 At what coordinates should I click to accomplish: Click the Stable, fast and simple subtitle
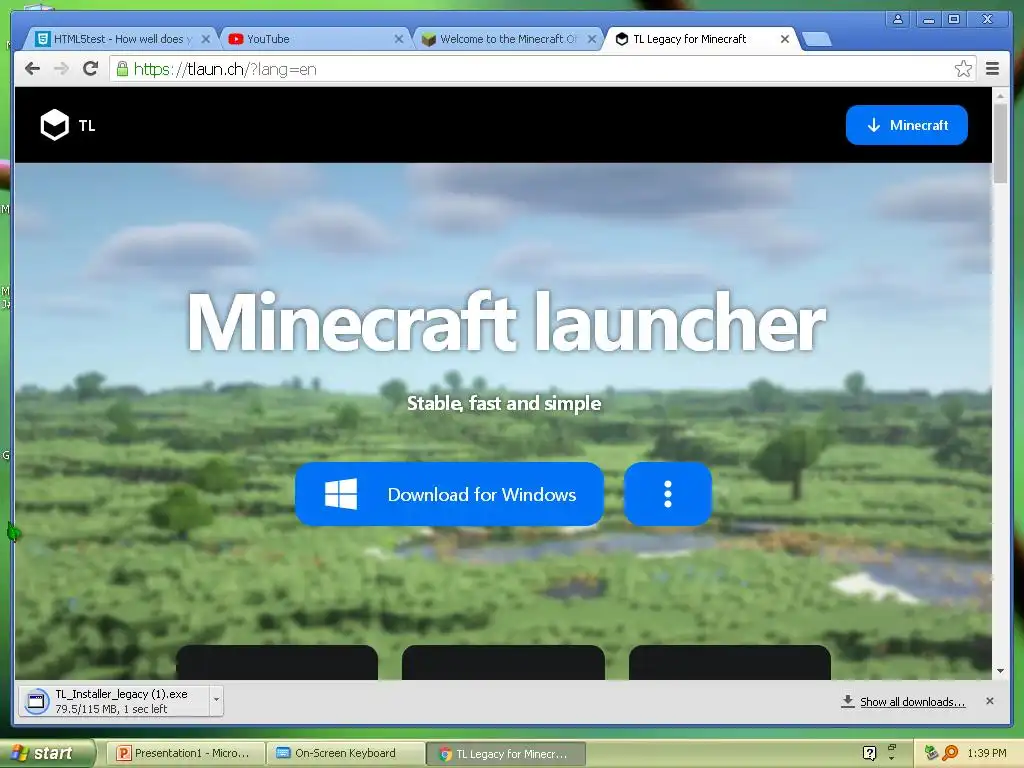[x=504, y=403]
